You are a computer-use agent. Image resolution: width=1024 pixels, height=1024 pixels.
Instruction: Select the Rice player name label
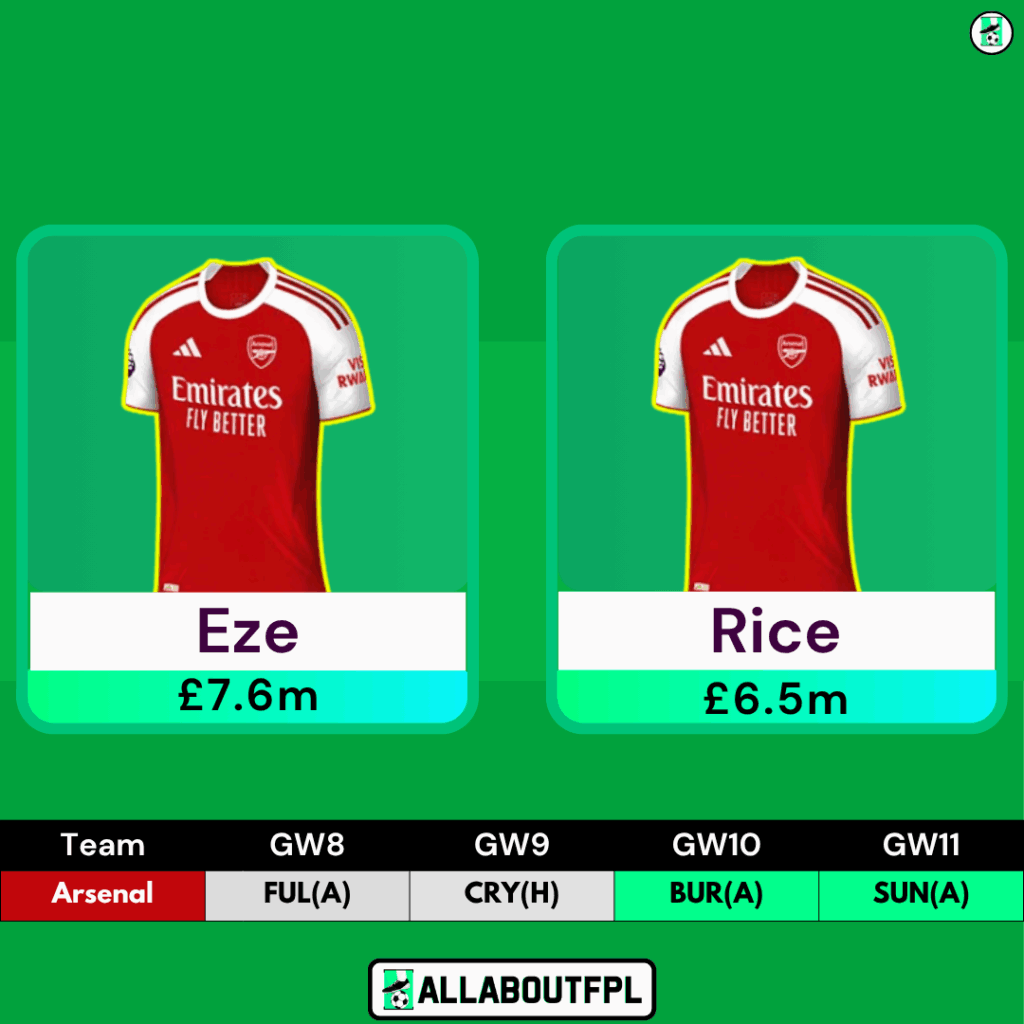click(776, 631)
